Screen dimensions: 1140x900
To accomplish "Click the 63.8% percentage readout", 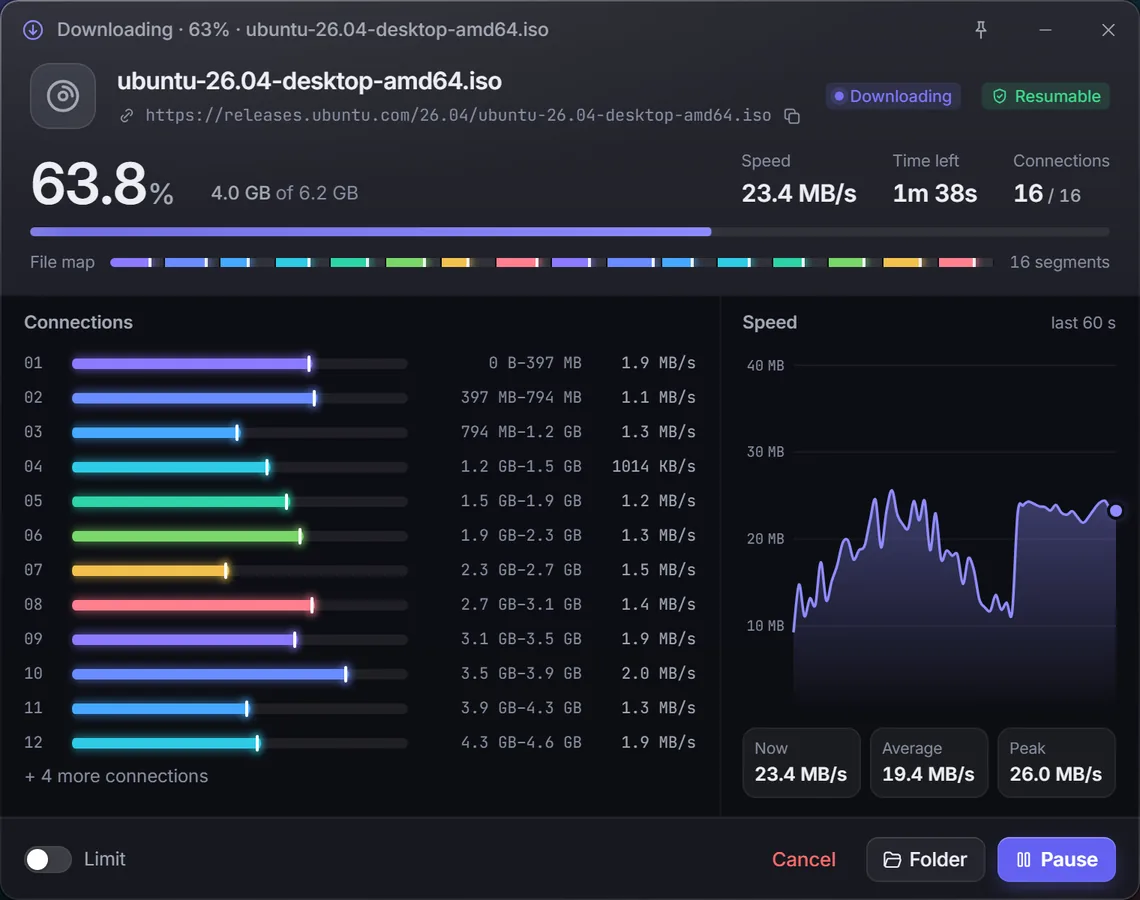I will (x=102, y=185).
